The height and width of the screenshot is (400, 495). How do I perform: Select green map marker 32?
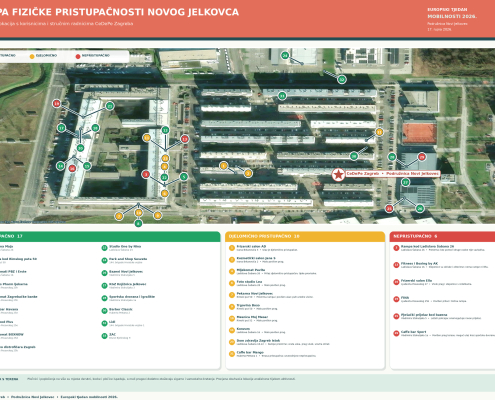(x=342, y=79)
